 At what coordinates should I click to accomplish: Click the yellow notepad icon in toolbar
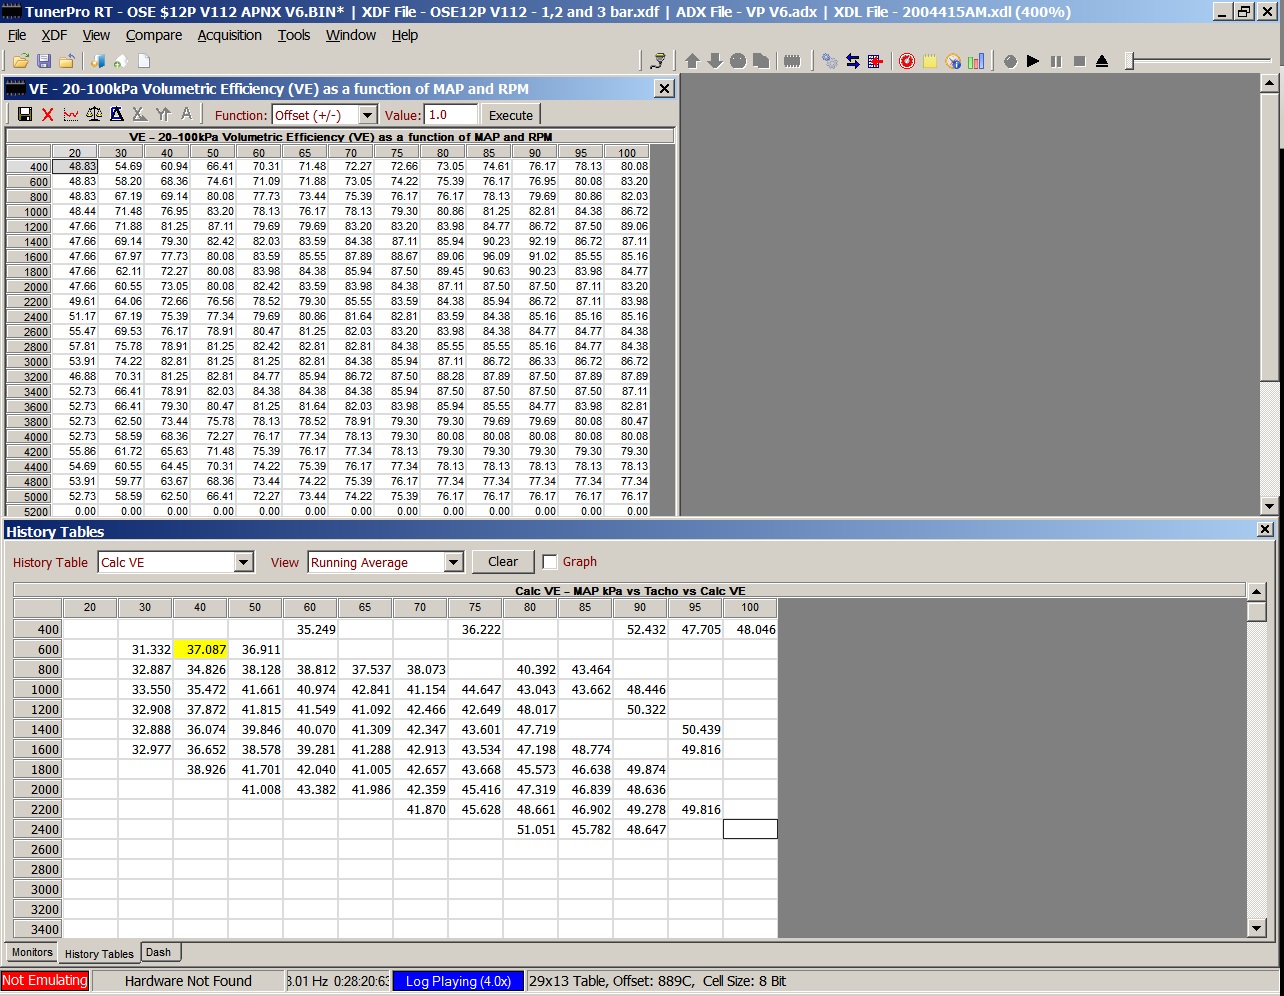coord(930,61)
